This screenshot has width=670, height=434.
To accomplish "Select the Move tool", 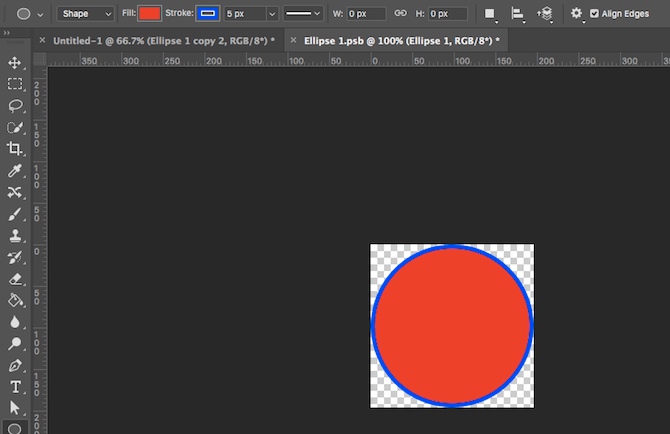I will 15,63.
